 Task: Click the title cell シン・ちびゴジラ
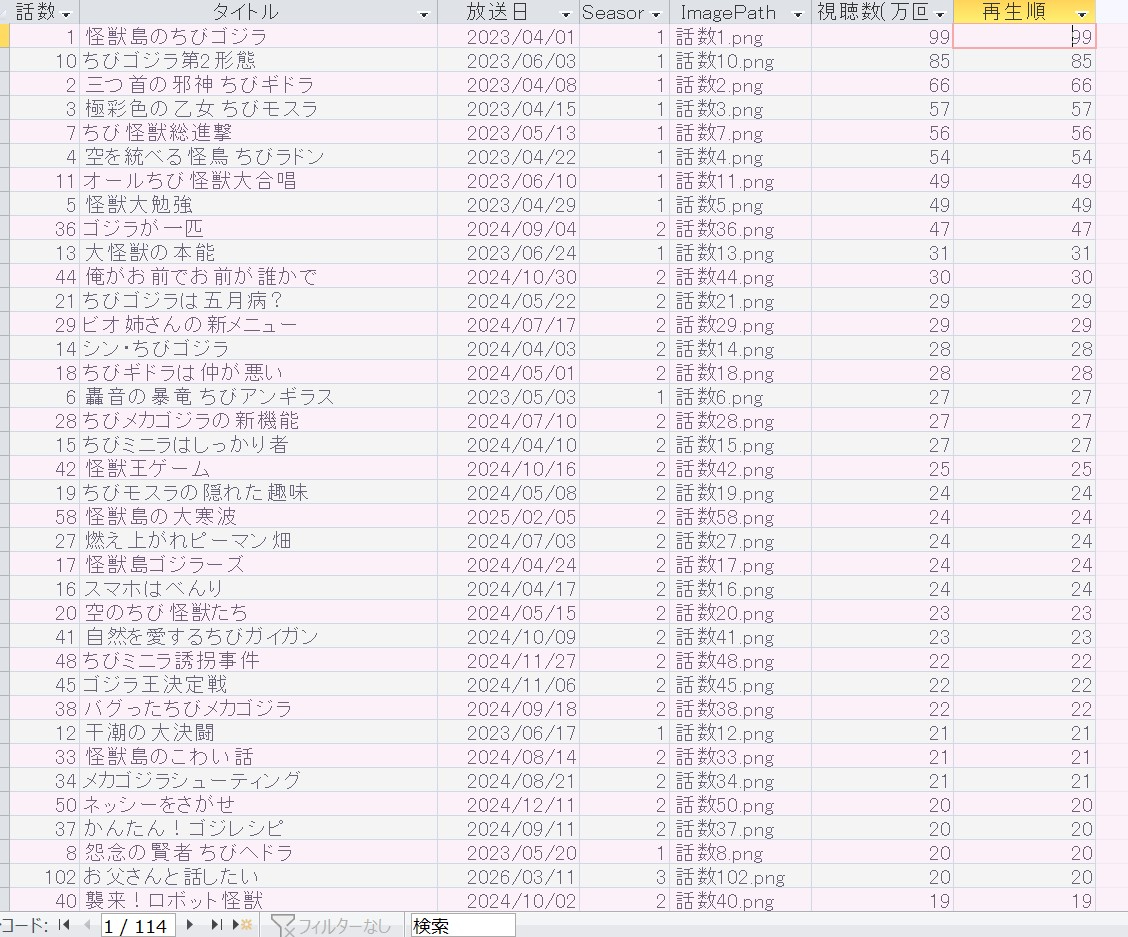click(x=258, y=348)
